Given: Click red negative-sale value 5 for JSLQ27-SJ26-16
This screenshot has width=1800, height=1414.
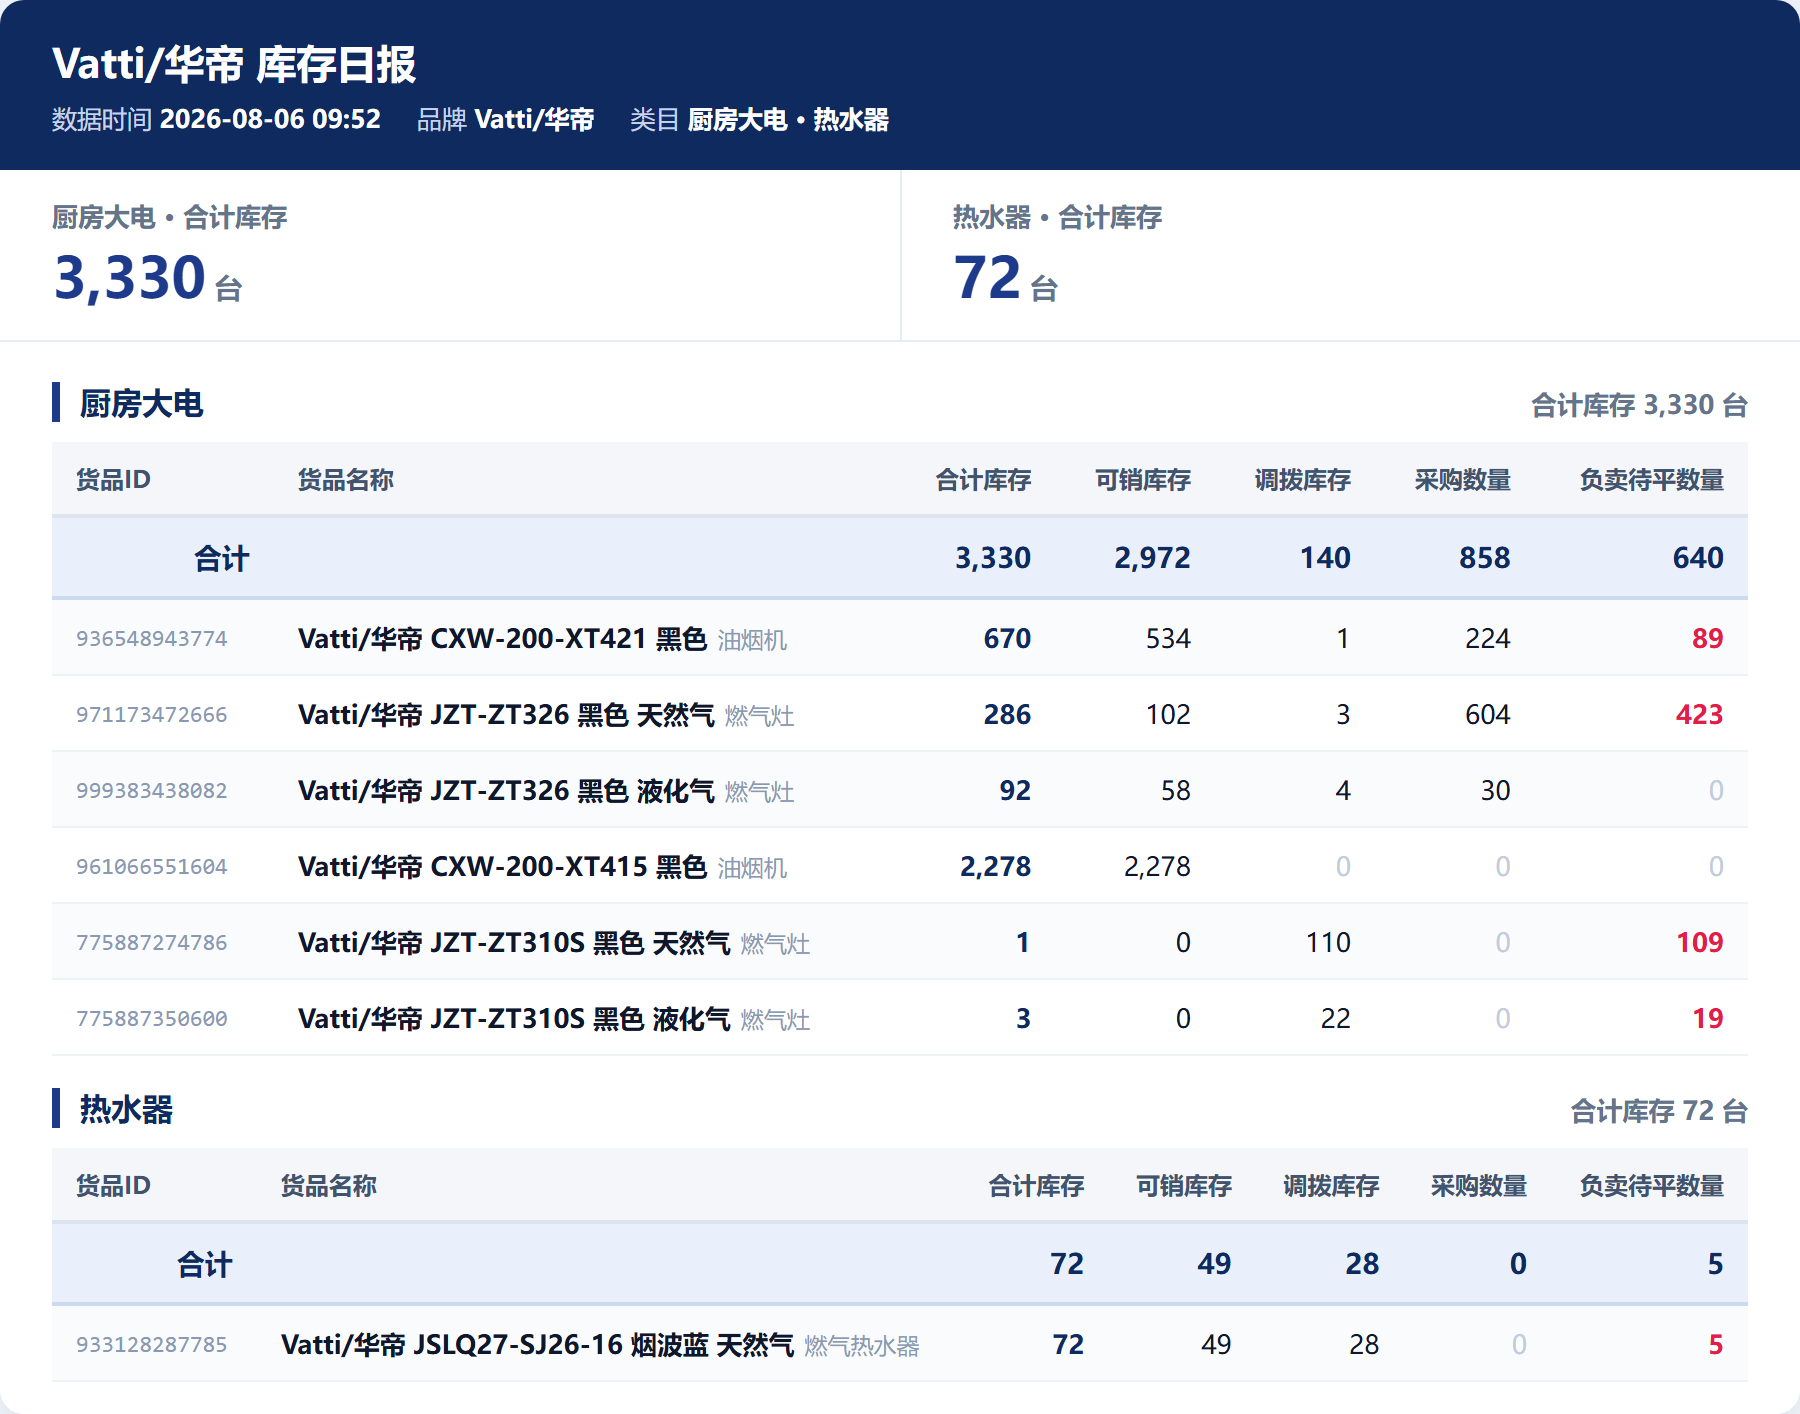Looking at the screenshot, I should coord(1715,1344).
